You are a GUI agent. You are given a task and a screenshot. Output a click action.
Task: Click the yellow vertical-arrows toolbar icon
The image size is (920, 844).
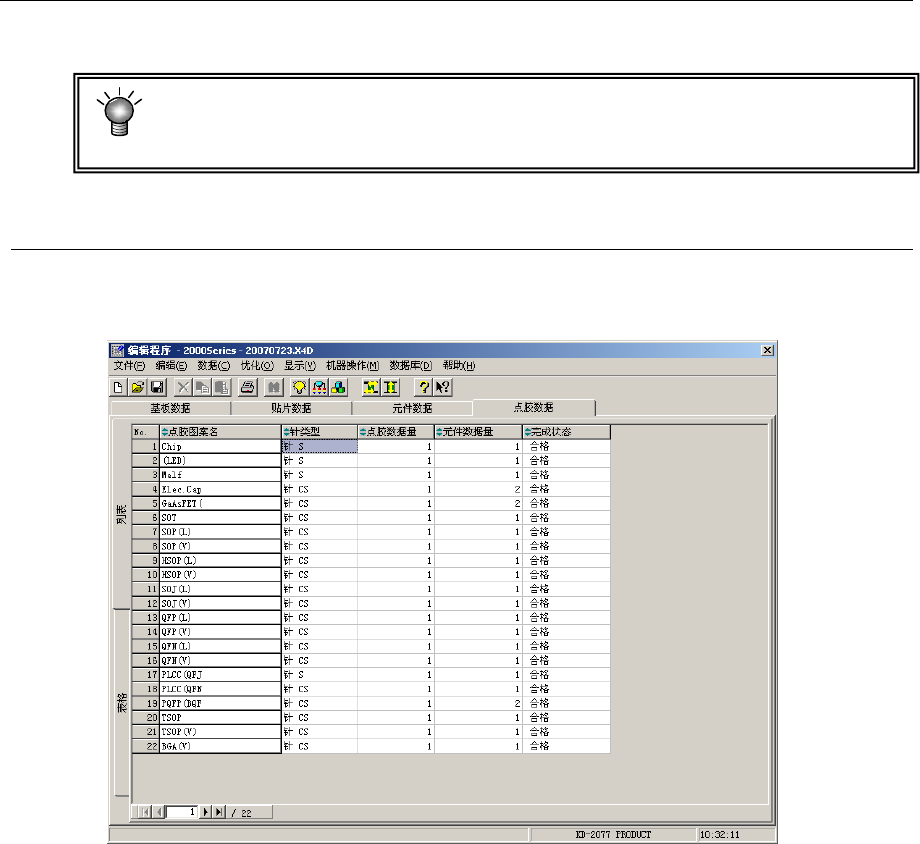[x=390, y=387]
